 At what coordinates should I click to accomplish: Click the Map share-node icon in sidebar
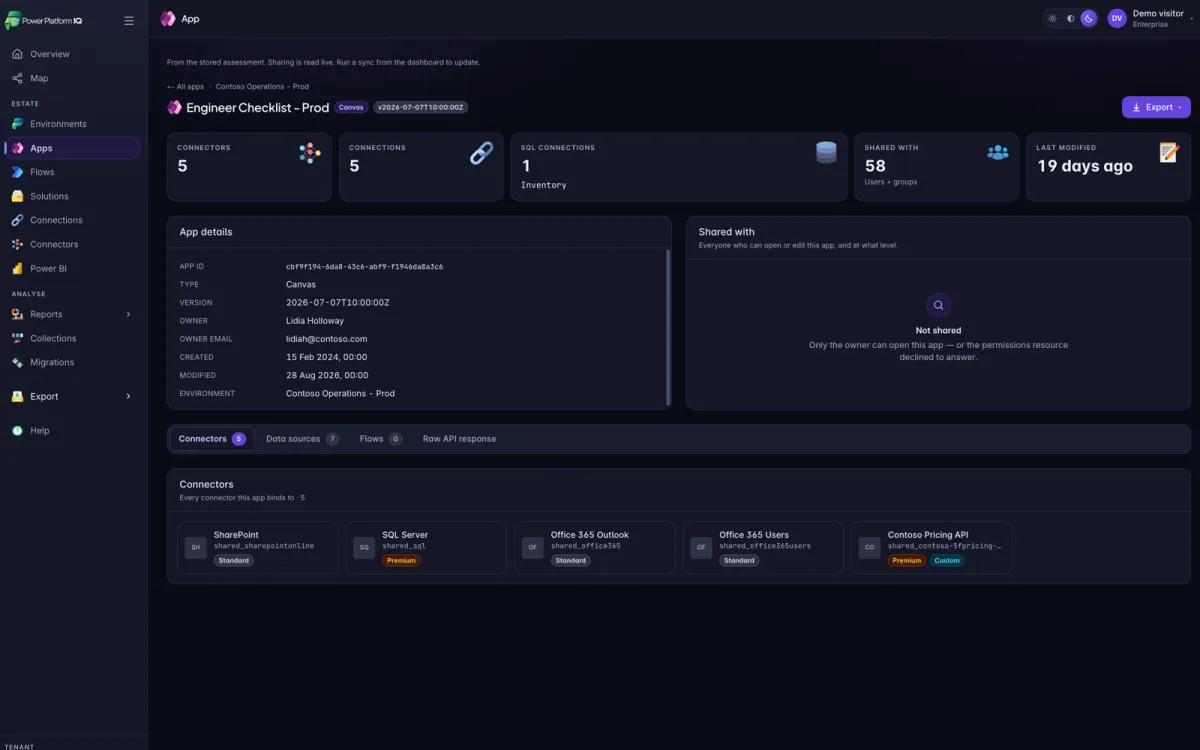click(x=18, y=78)
